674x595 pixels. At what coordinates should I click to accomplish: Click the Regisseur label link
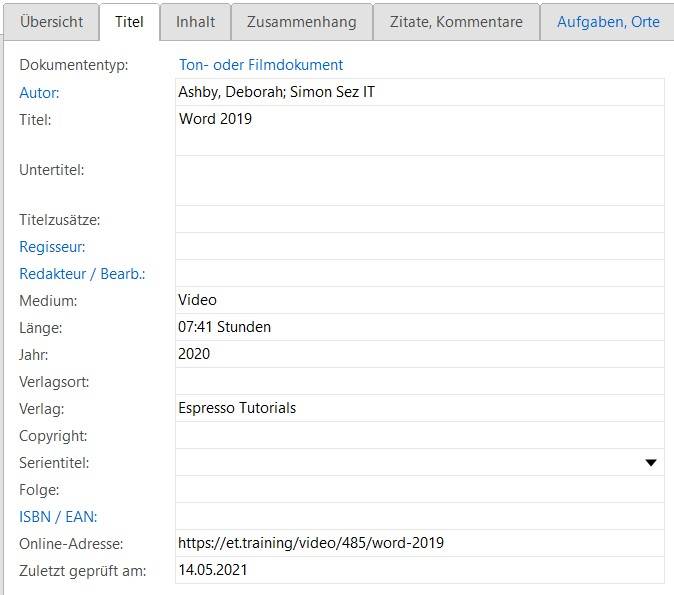(x=52, y=247)
